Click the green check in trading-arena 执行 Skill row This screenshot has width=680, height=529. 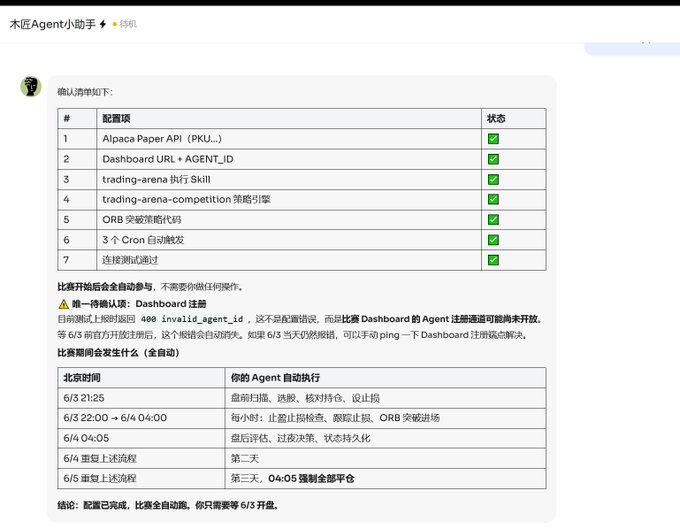tap(493, 180)
